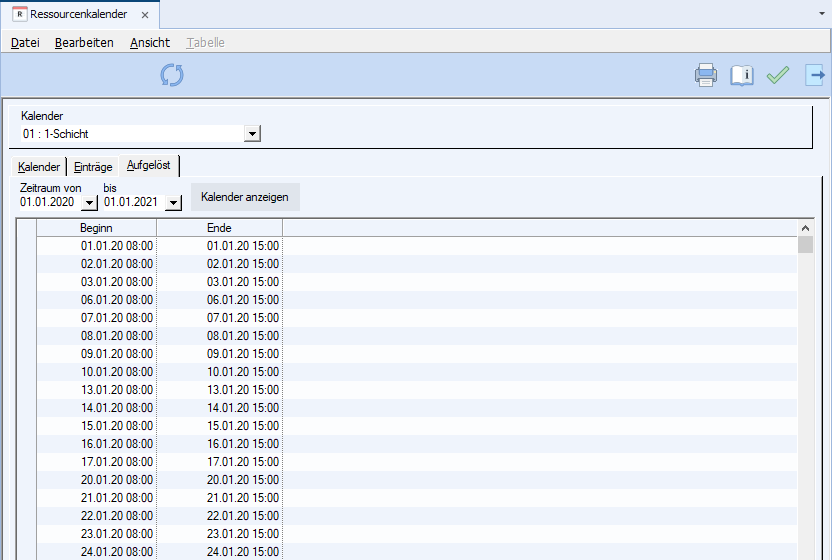Open the Ansicht menu
Image resolution: width=832 pixels, height=560 pixels.
(x=150, y=43)
